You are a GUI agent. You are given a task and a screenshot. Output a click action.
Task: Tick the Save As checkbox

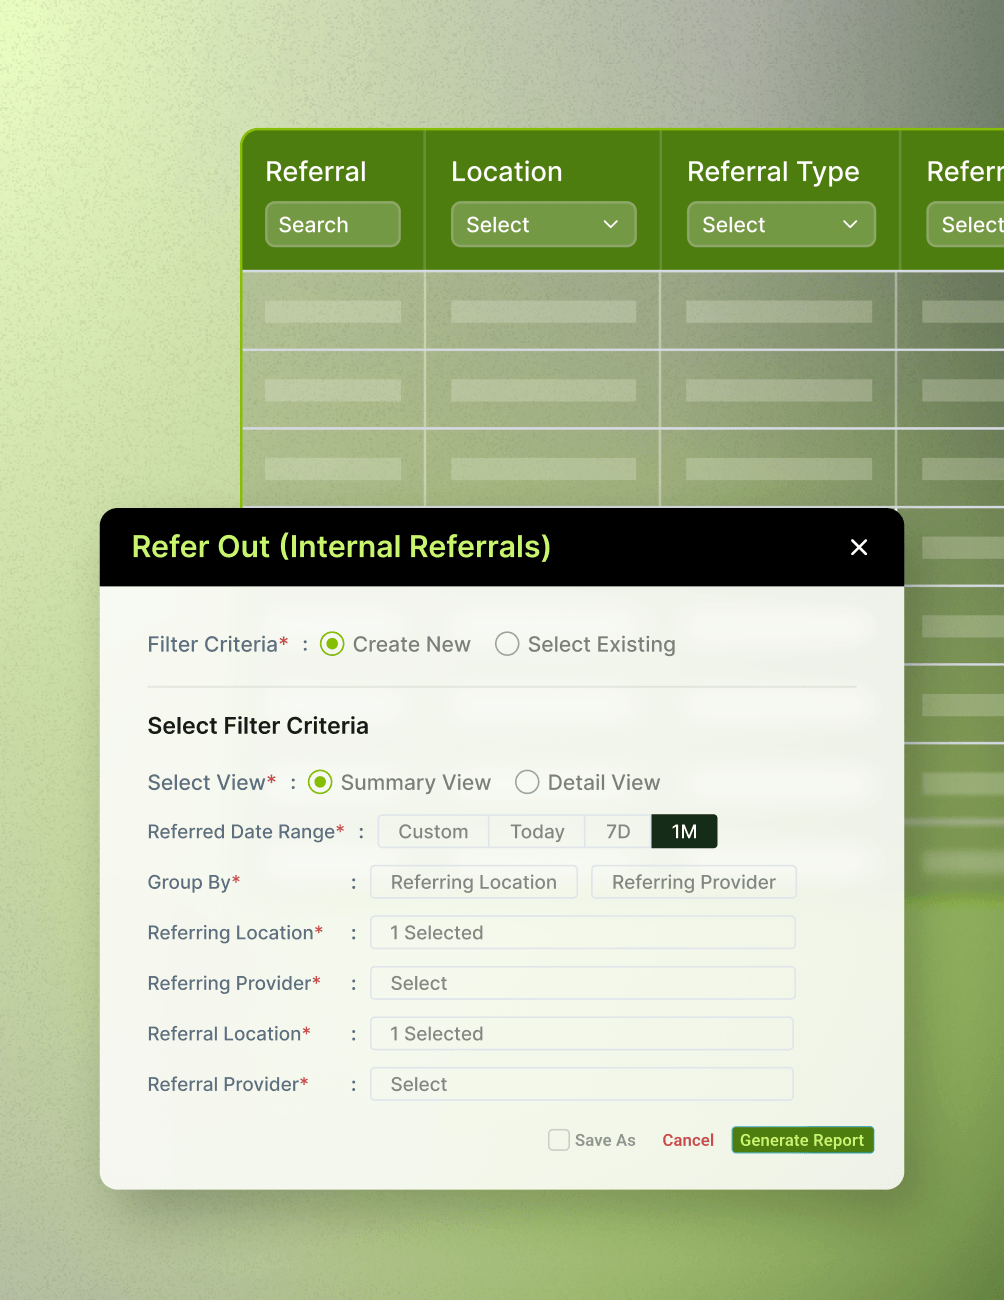pos(559,1140)
